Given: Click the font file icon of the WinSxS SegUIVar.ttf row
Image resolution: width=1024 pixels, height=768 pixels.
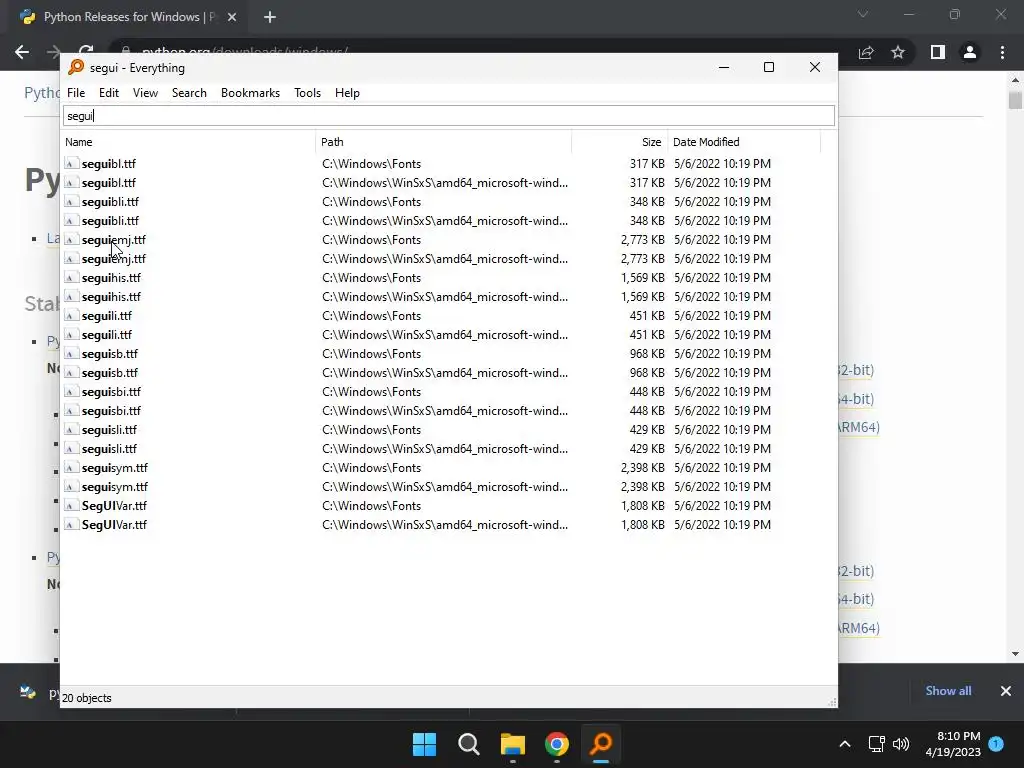Looking at the screenshot, I should [71, 524].
